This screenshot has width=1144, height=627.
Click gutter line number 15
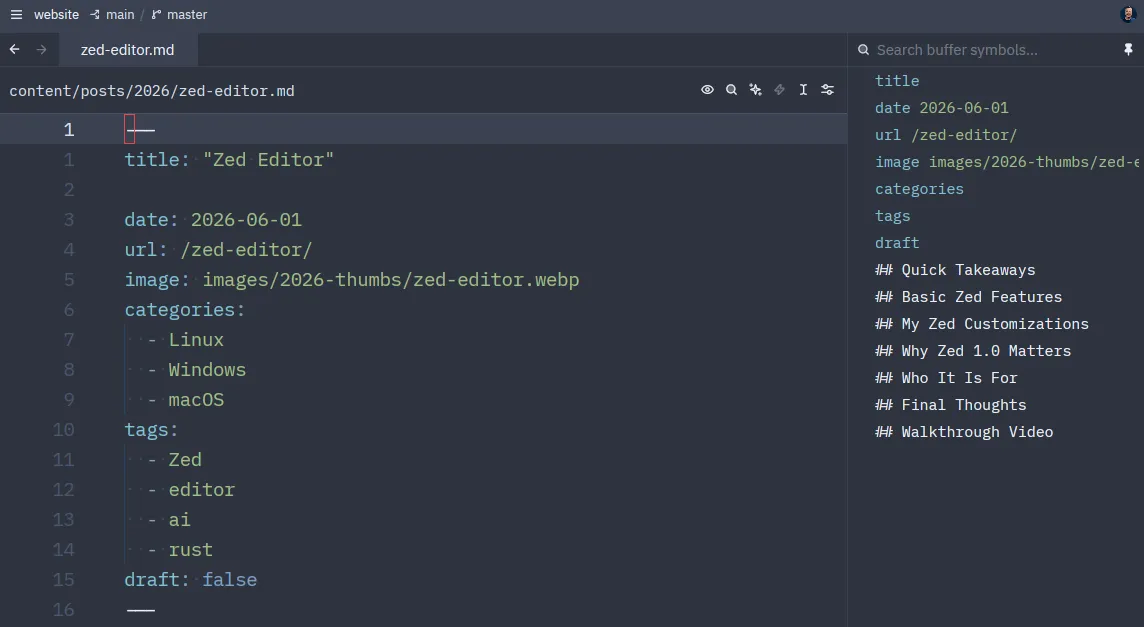pos(63,580)
